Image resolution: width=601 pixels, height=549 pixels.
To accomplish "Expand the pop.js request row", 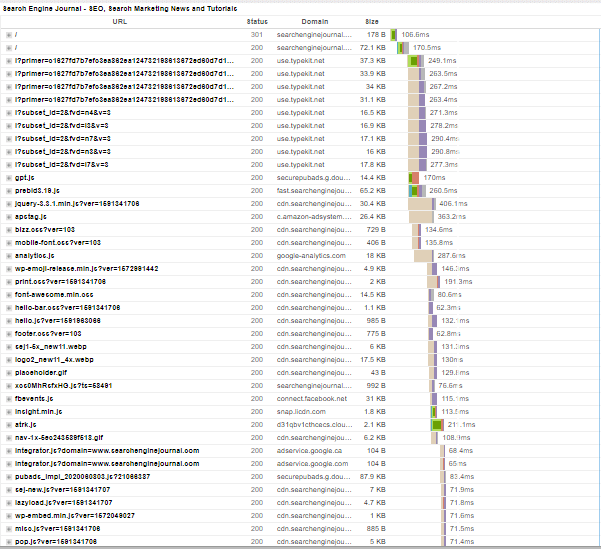I will [8, 542].
